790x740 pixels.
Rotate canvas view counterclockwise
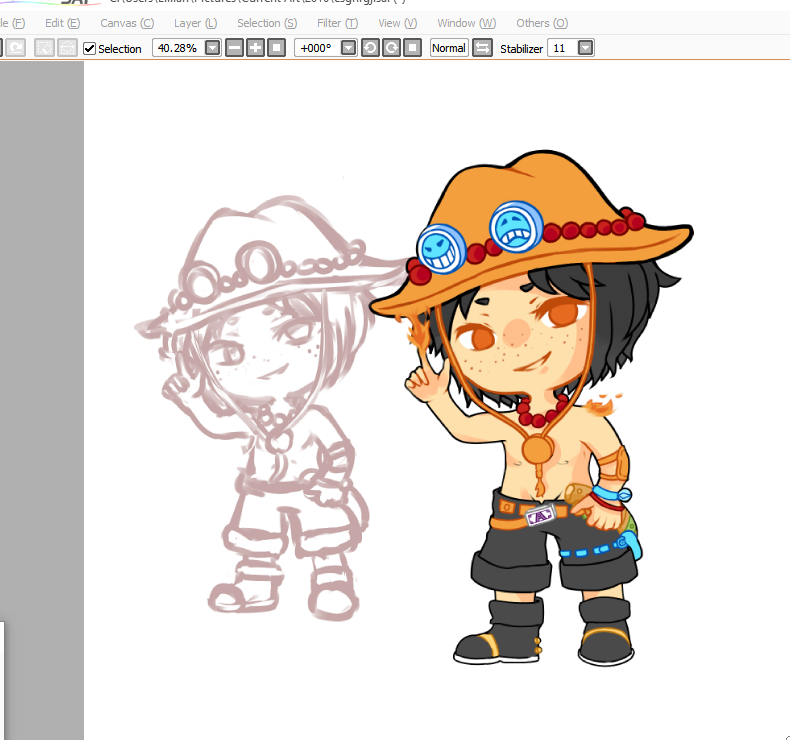point(370,48)
